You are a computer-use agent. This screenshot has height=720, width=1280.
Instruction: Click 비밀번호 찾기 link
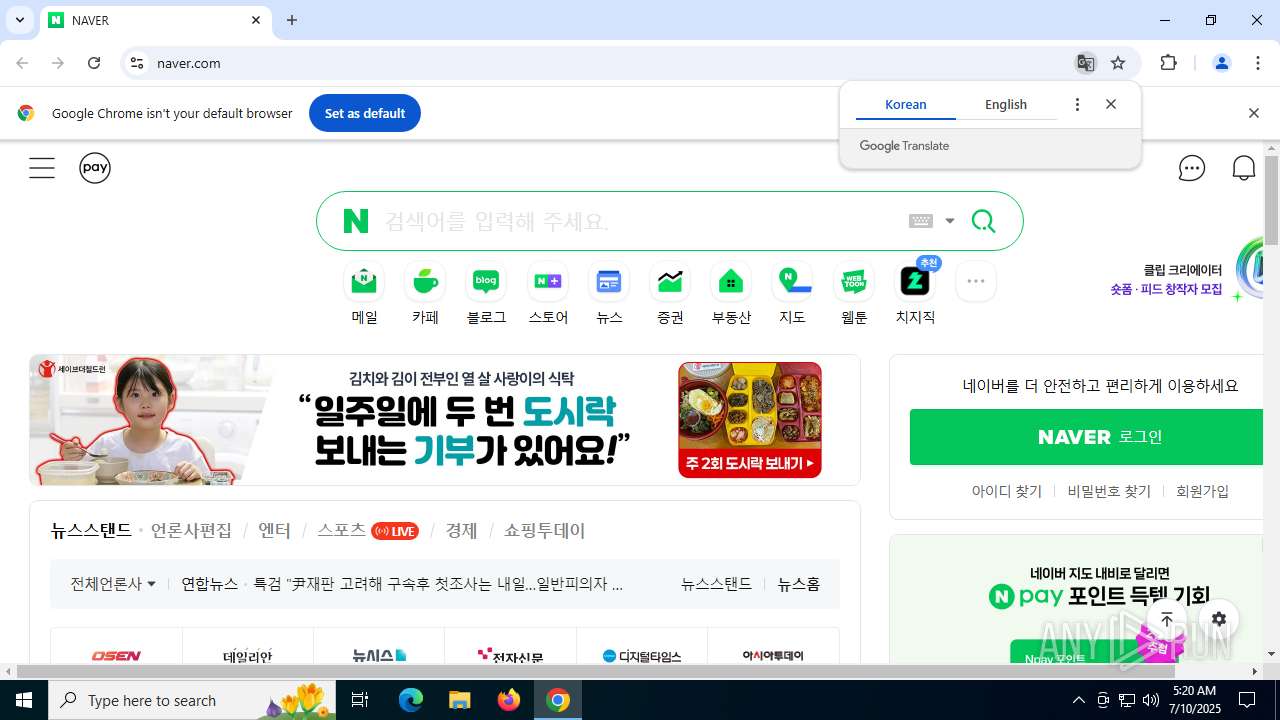1109,491
